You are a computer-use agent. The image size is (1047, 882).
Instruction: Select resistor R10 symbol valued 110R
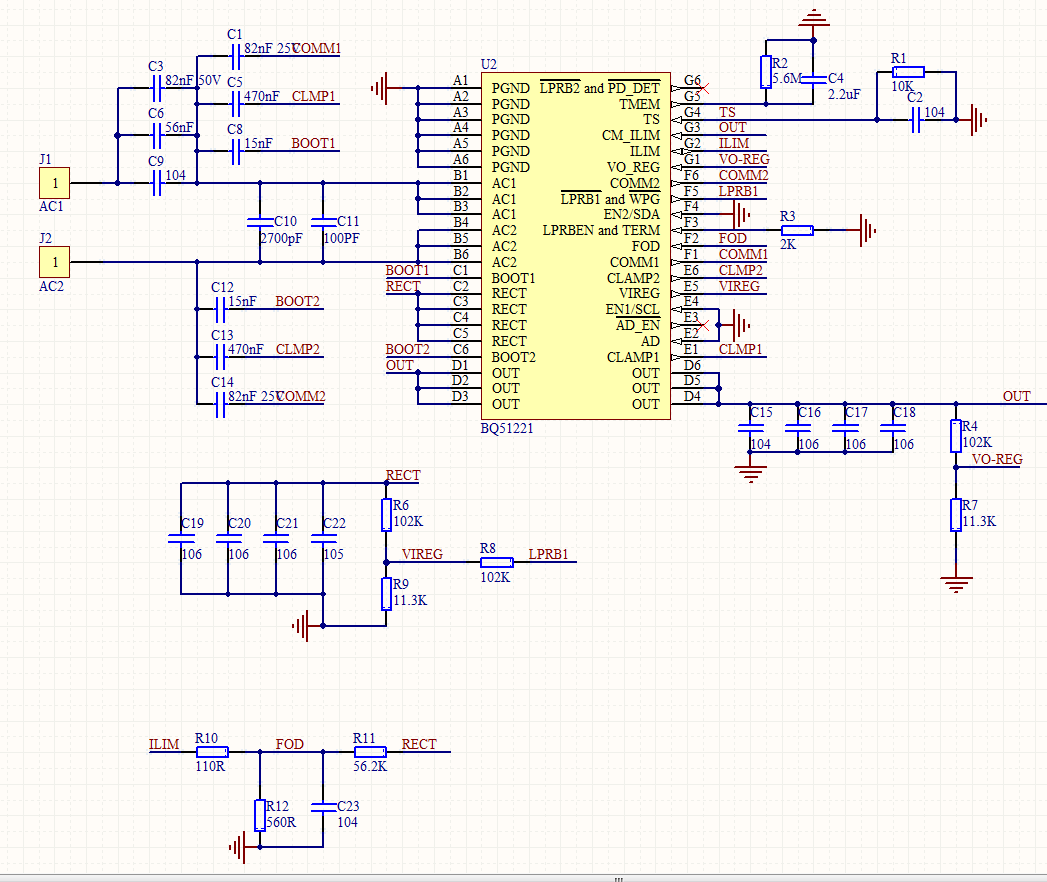click(212, 752)
